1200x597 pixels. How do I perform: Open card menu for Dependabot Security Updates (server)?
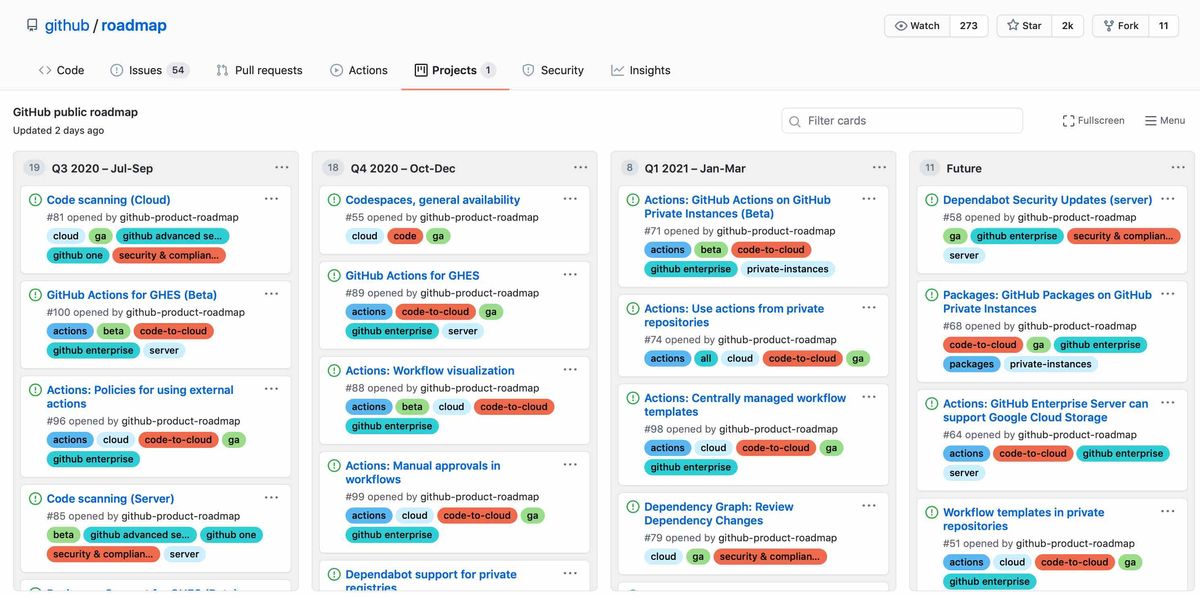(1168, 199)
